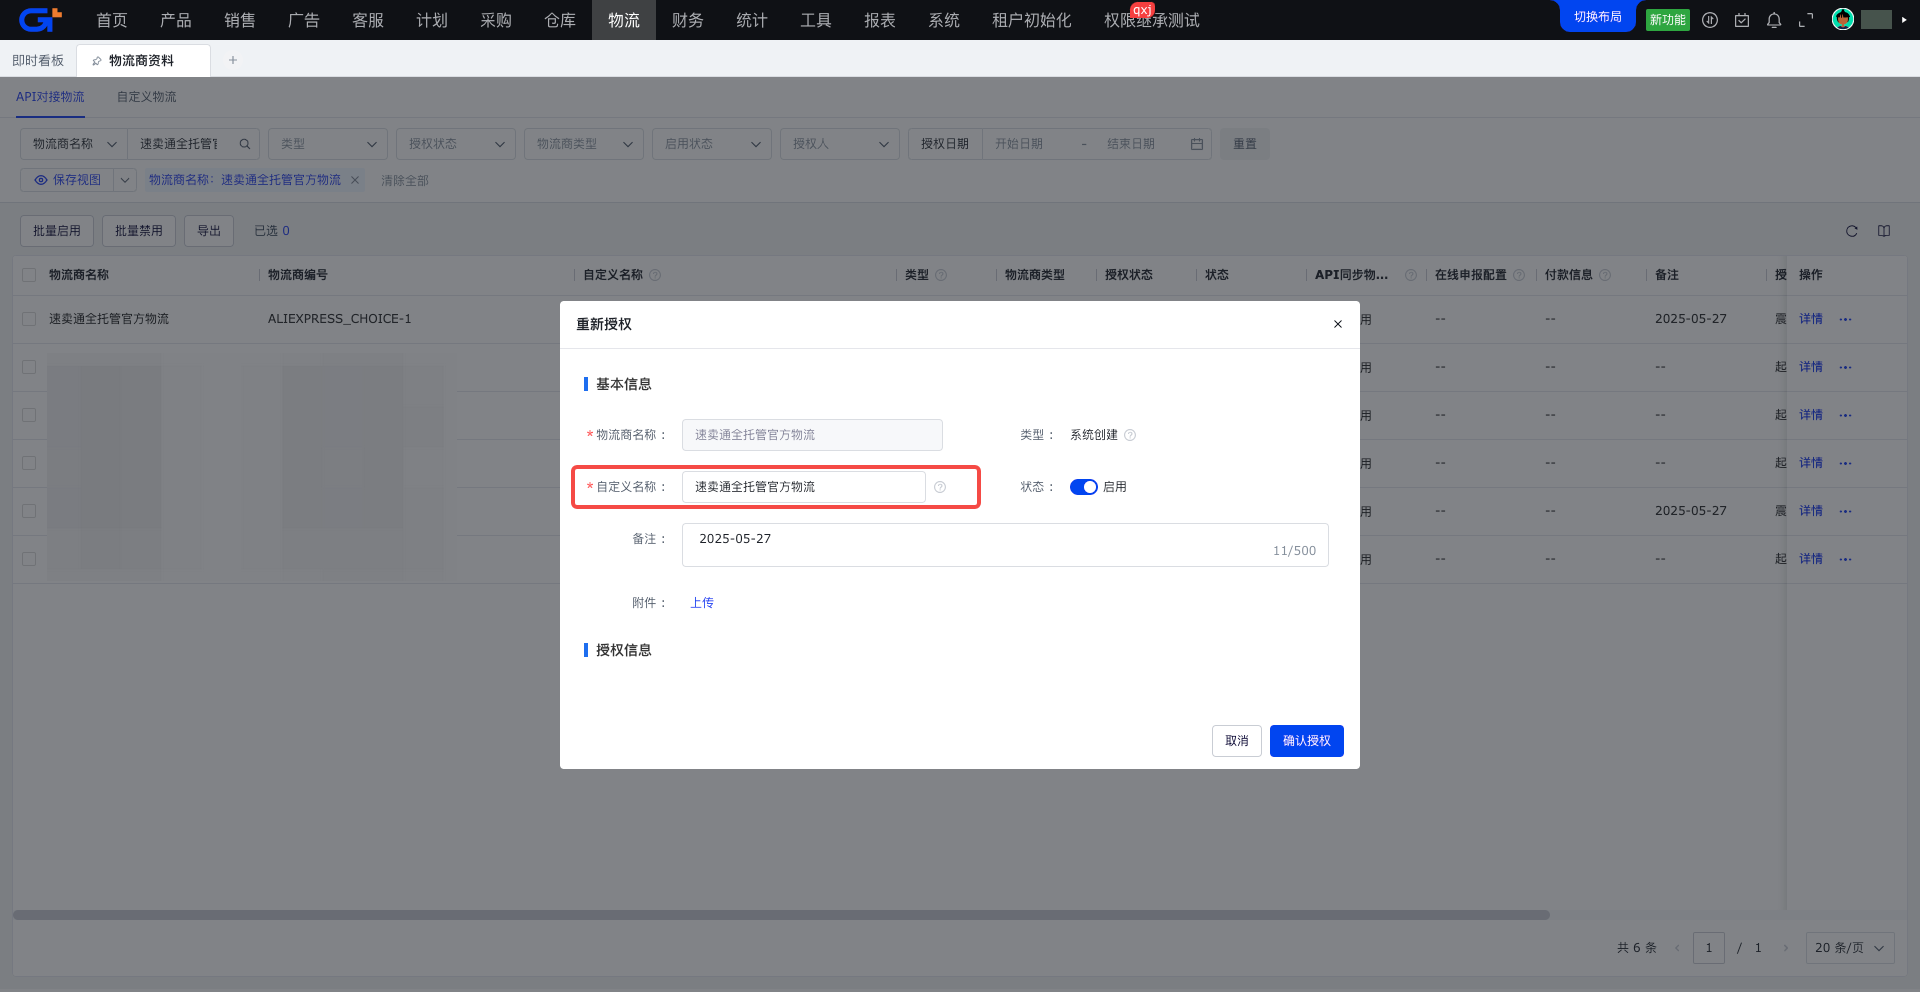Open the notification bell

(1774, 20)
